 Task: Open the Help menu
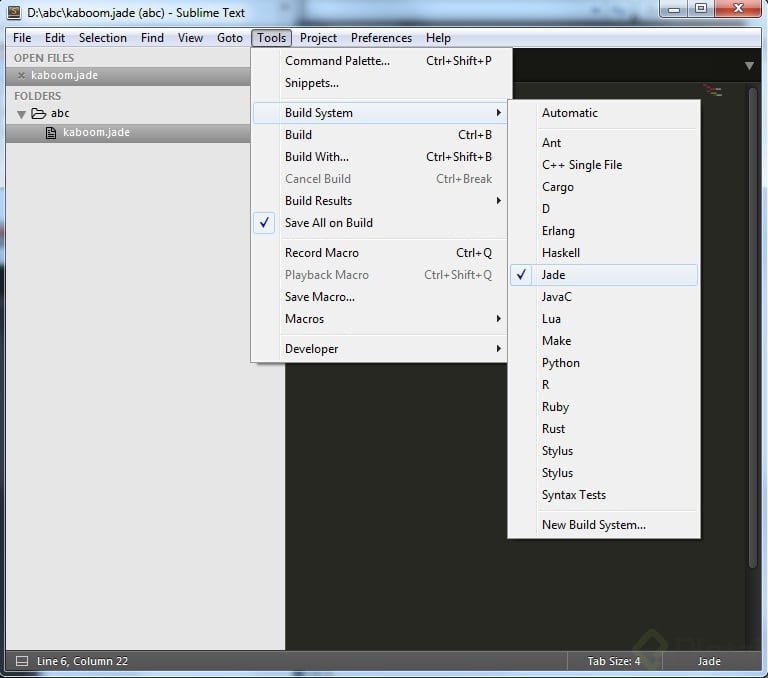[x=438, y=38]
